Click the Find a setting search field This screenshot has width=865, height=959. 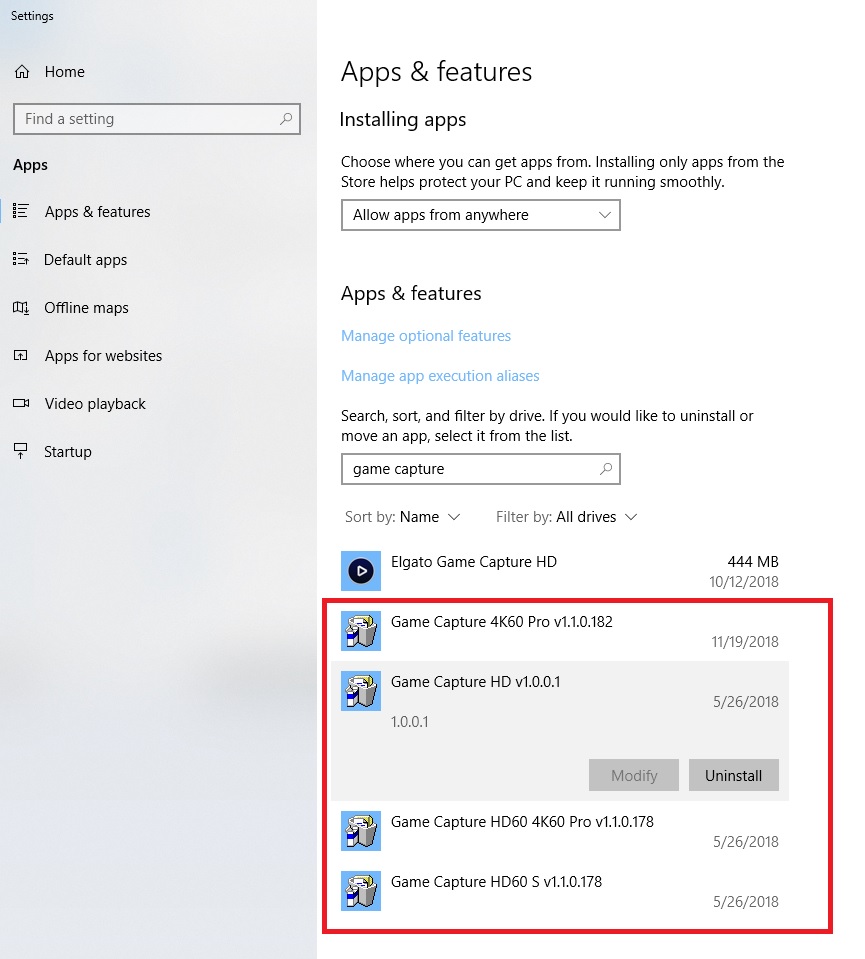pos(145,119)
